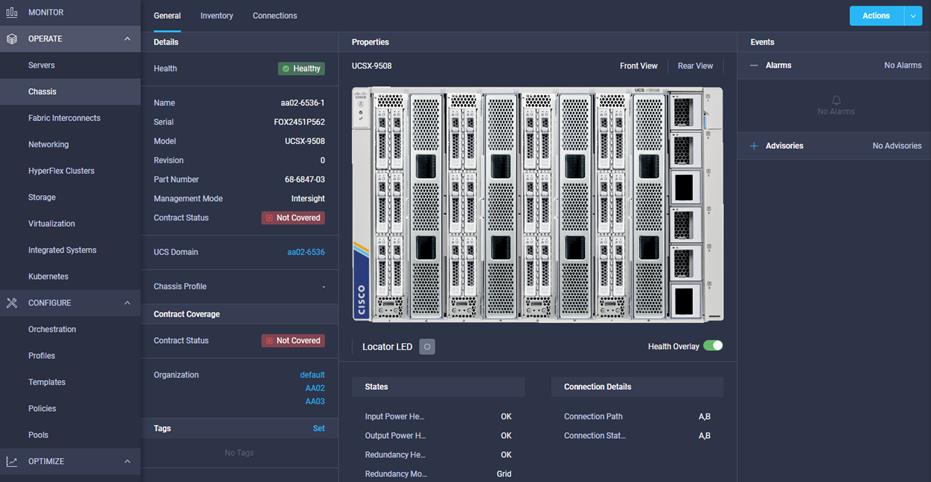Click the name value aa02-6536-1

(303, 103)
